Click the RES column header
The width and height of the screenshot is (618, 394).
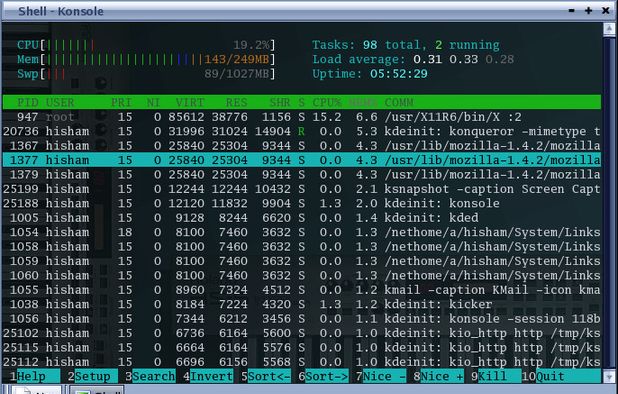coord(236,102)
